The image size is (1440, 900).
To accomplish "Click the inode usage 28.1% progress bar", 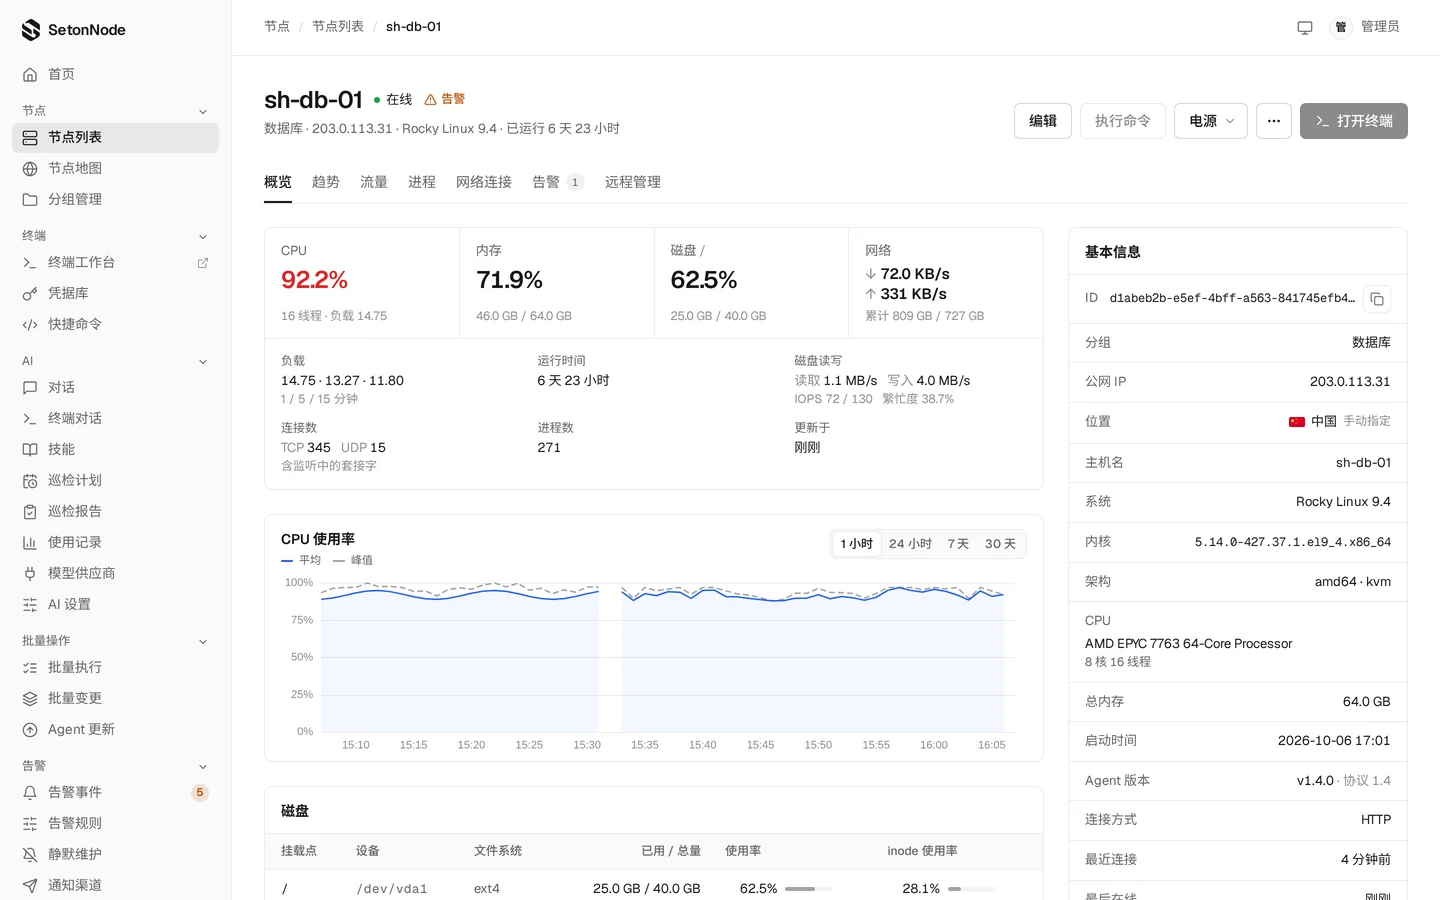I will [x=972, y=889].
